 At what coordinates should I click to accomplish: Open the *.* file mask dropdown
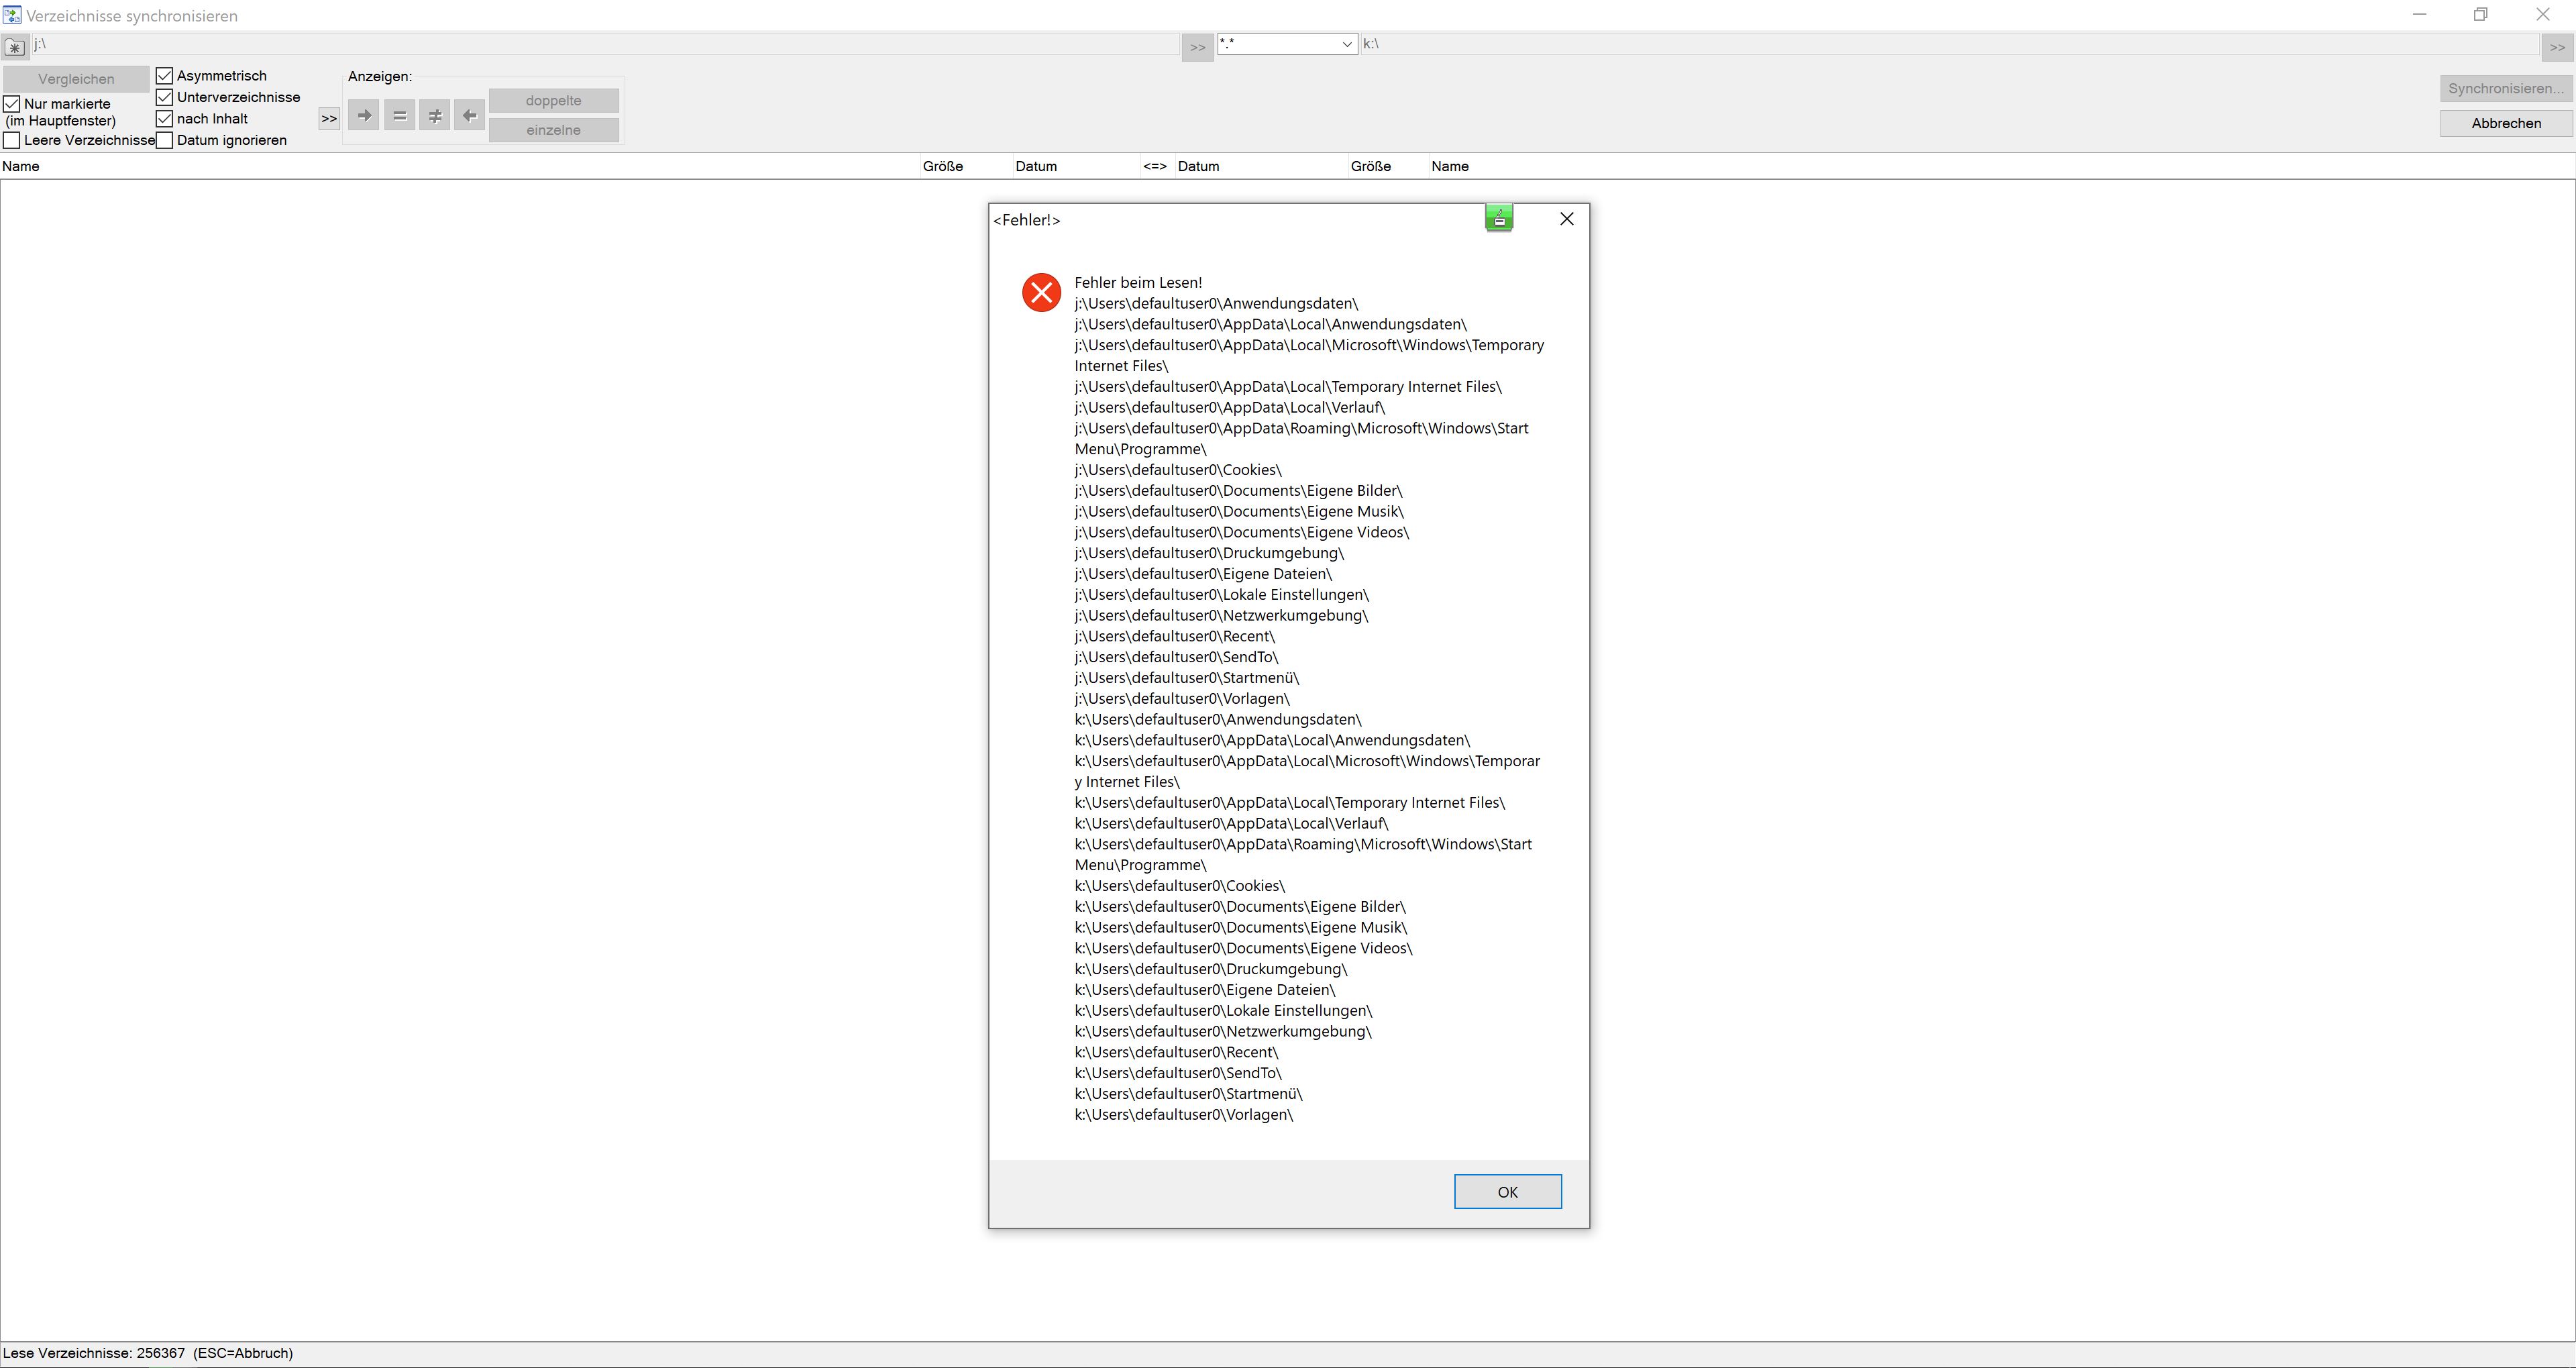[1346, 44]
